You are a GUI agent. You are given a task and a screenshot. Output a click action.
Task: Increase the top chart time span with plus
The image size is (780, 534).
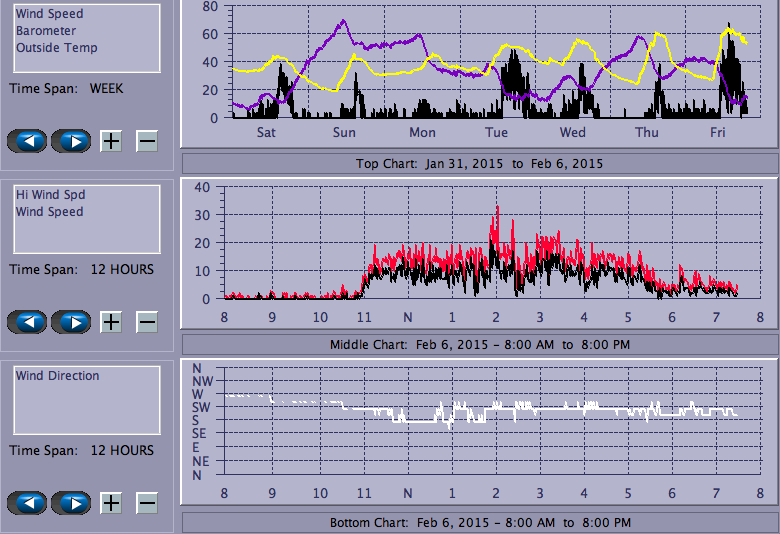click(x=111, y=141)
